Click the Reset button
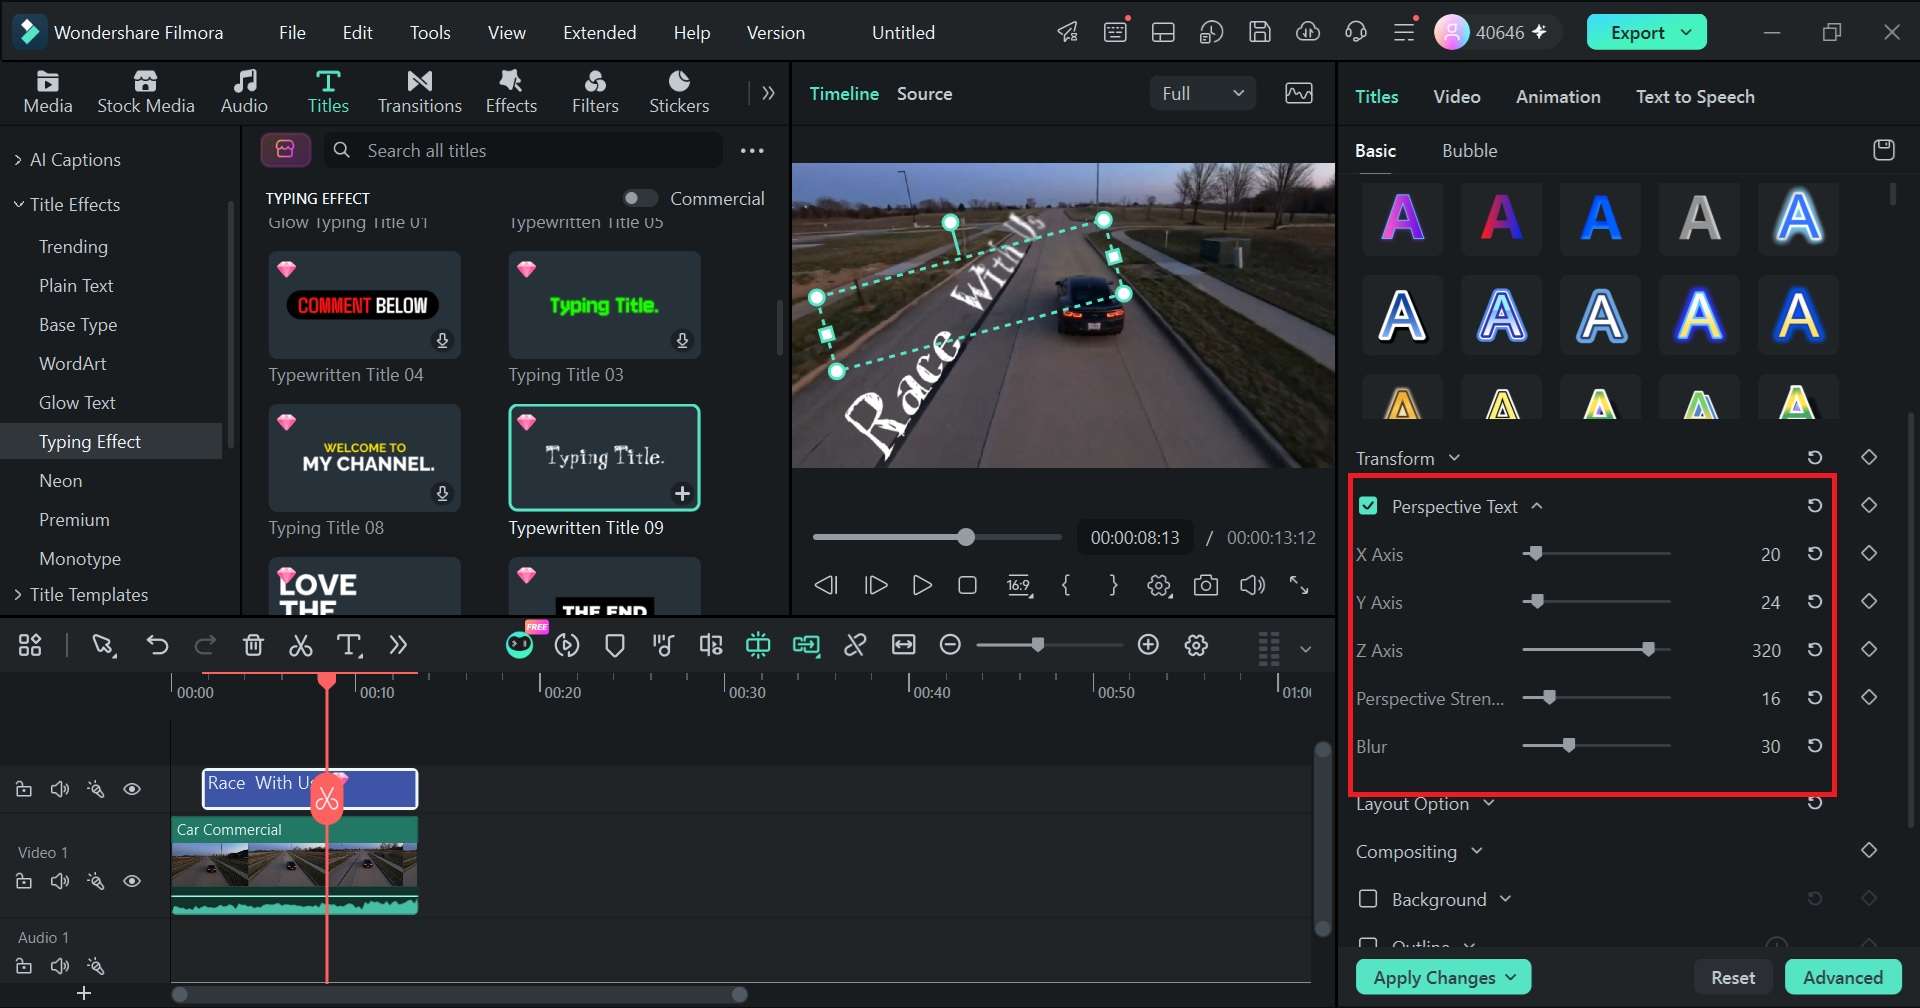The height and width of the screenshot is (1008, 1920). coord(1733,977)
